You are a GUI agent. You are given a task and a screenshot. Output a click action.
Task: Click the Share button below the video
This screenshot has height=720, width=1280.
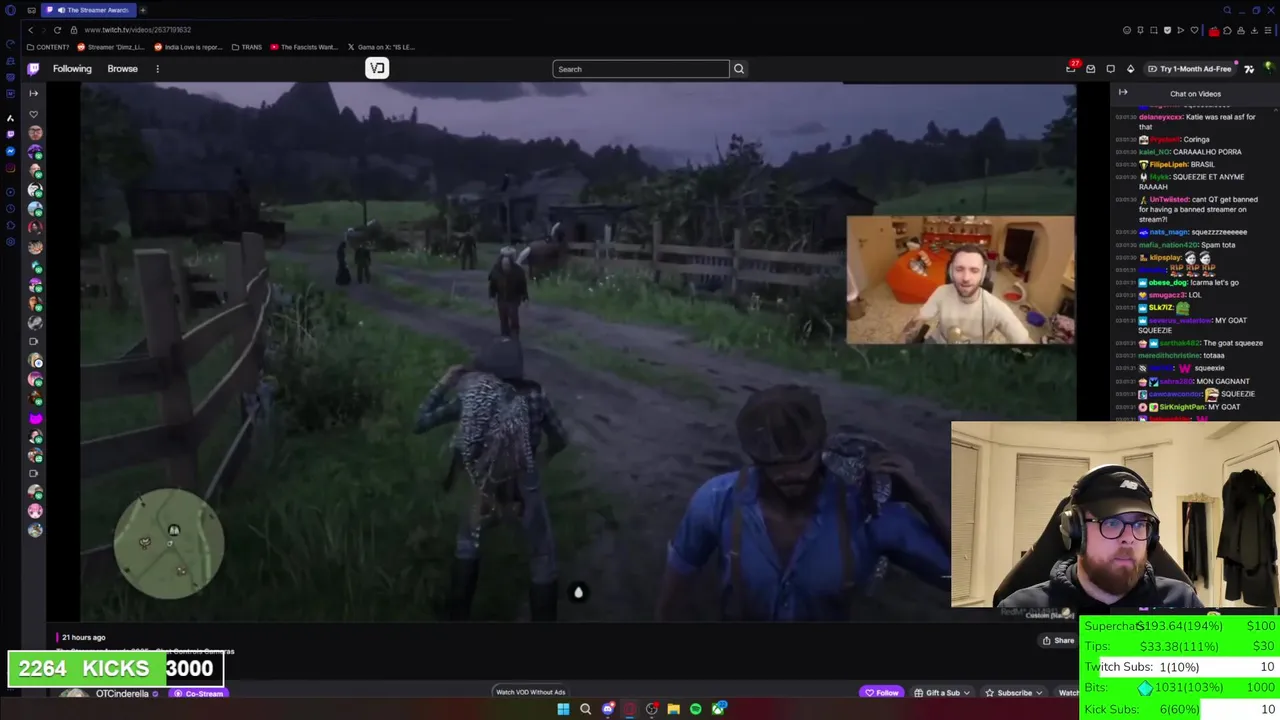click(x=1059, y=641)
